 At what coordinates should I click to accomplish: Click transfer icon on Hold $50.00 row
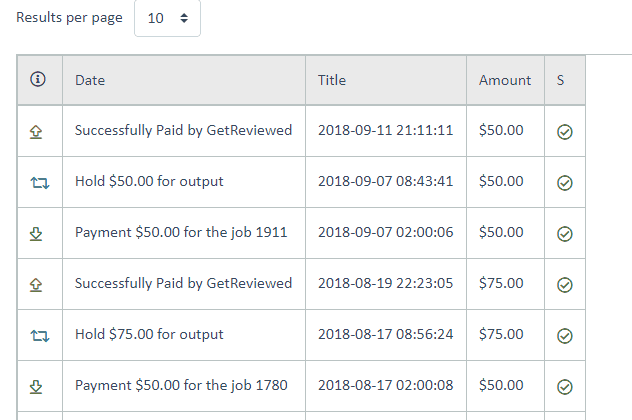click(x=40, y=183)
